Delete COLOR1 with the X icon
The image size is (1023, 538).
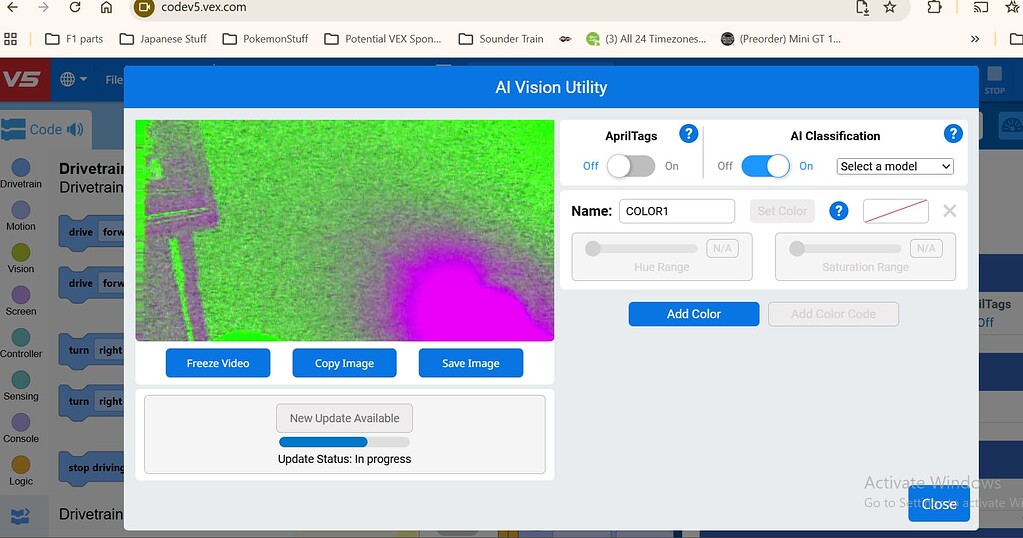pyautogui.click(x=950, y=211)
